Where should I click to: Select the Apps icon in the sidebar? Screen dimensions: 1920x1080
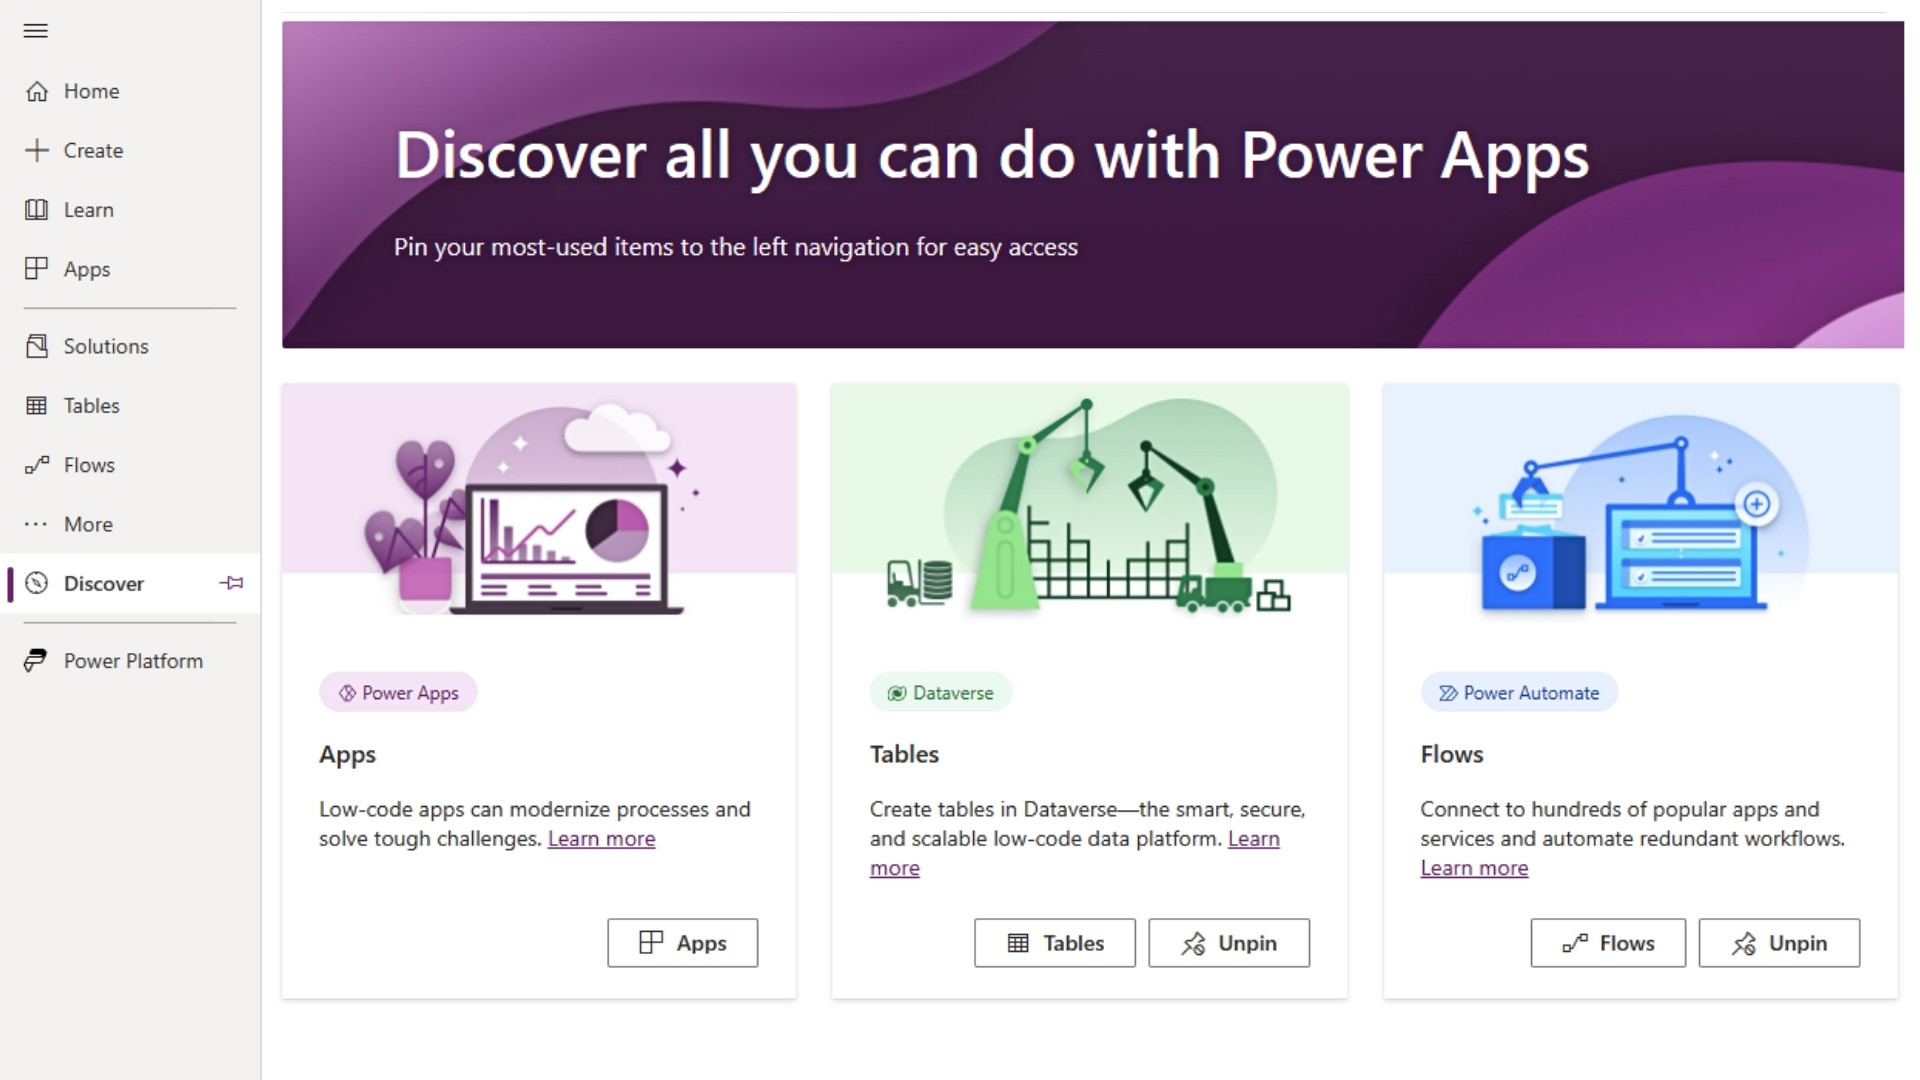(x=37, y=268)
